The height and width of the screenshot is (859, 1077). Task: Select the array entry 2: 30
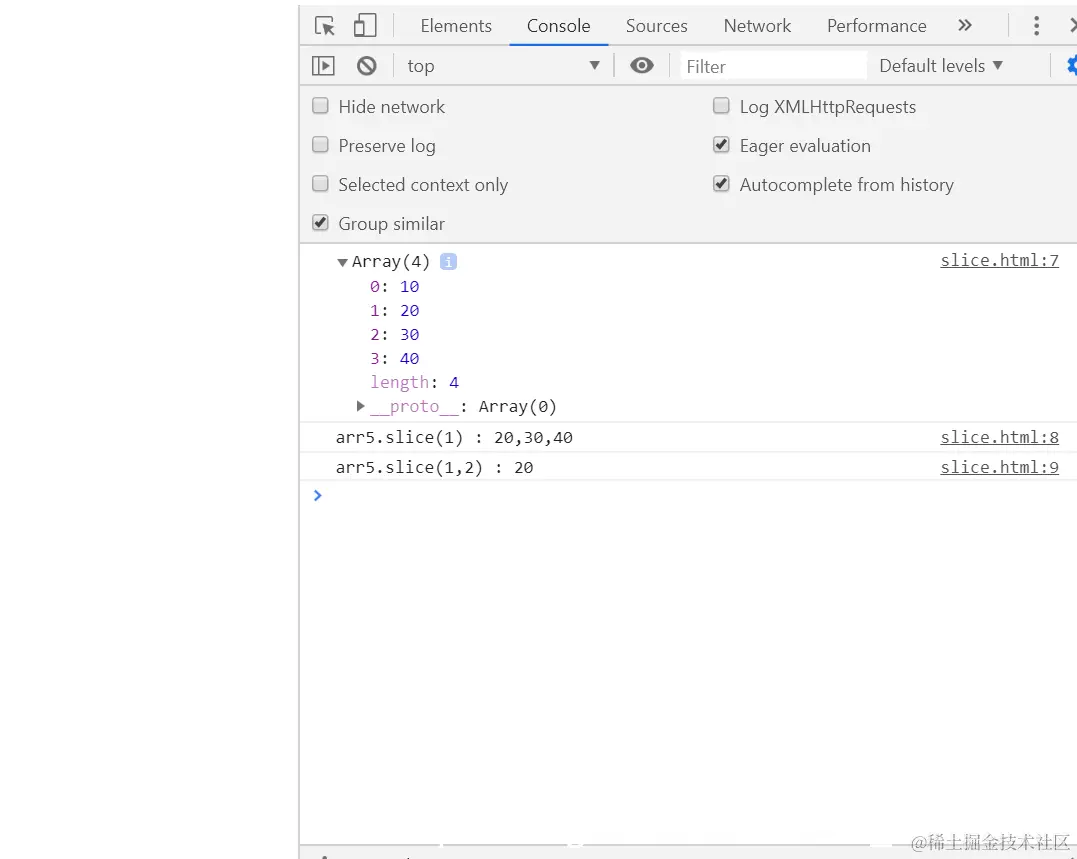[x=394, y=334]
